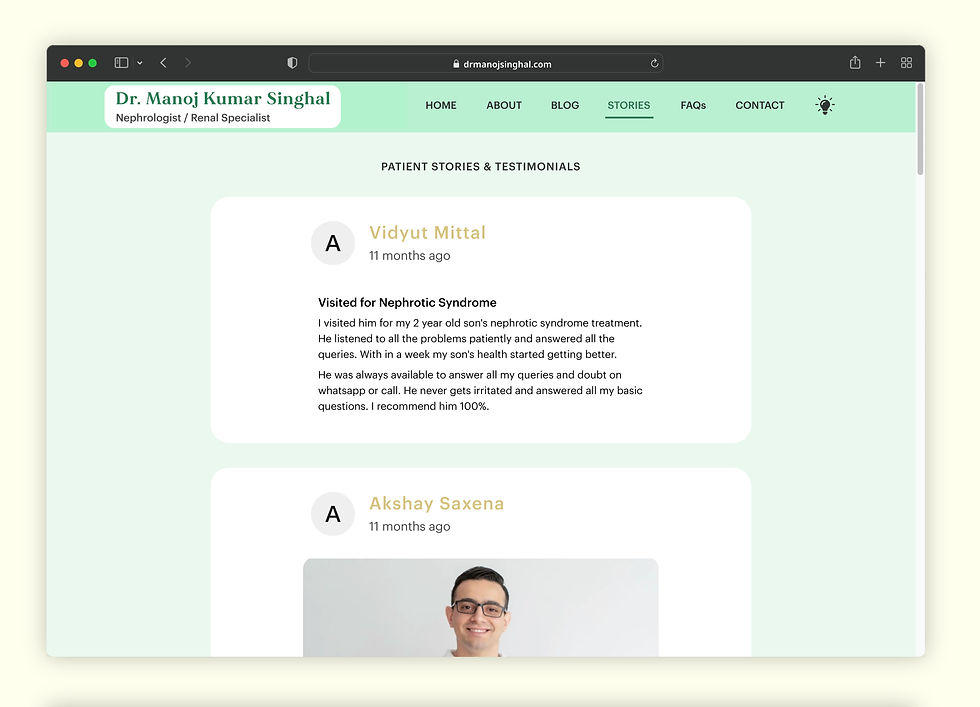
Task: Click the page vertical scrollbar
Action: (920, 129)
